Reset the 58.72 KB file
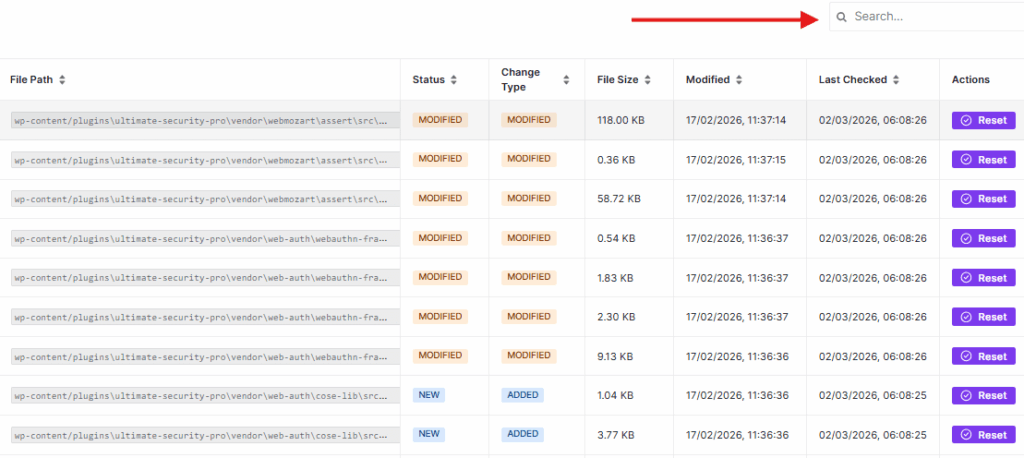1024x458 pixels. tap(983, 199)
